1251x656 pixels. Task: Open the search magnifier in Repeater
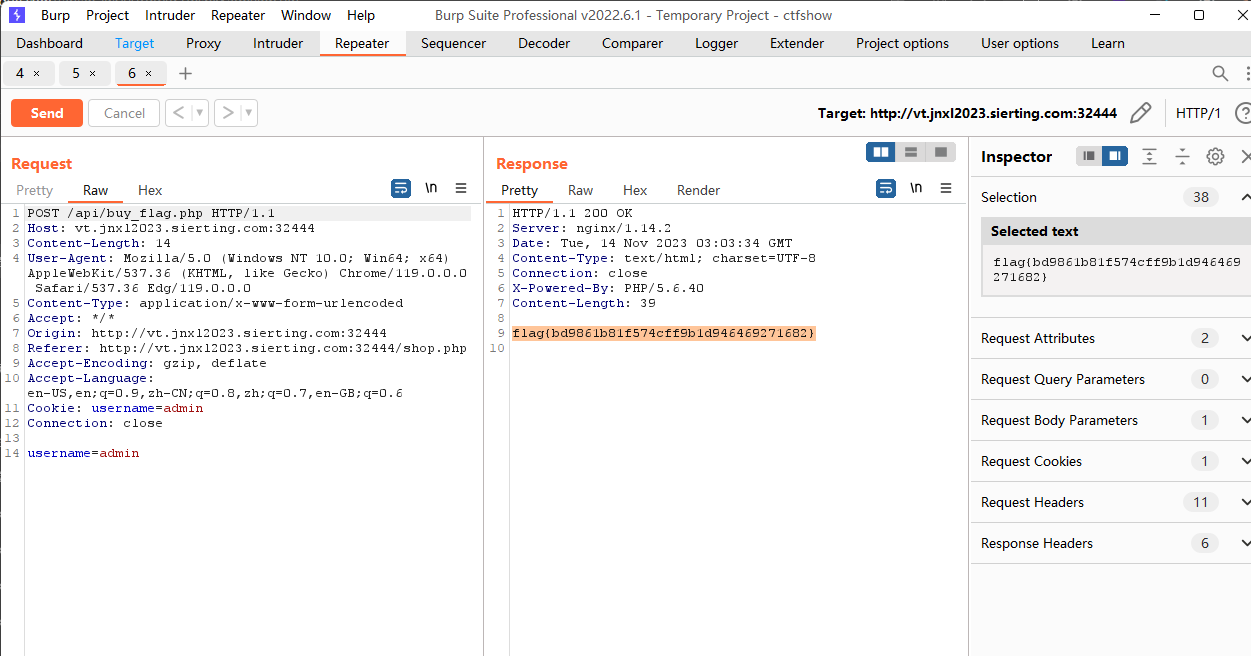(1220, 73)
